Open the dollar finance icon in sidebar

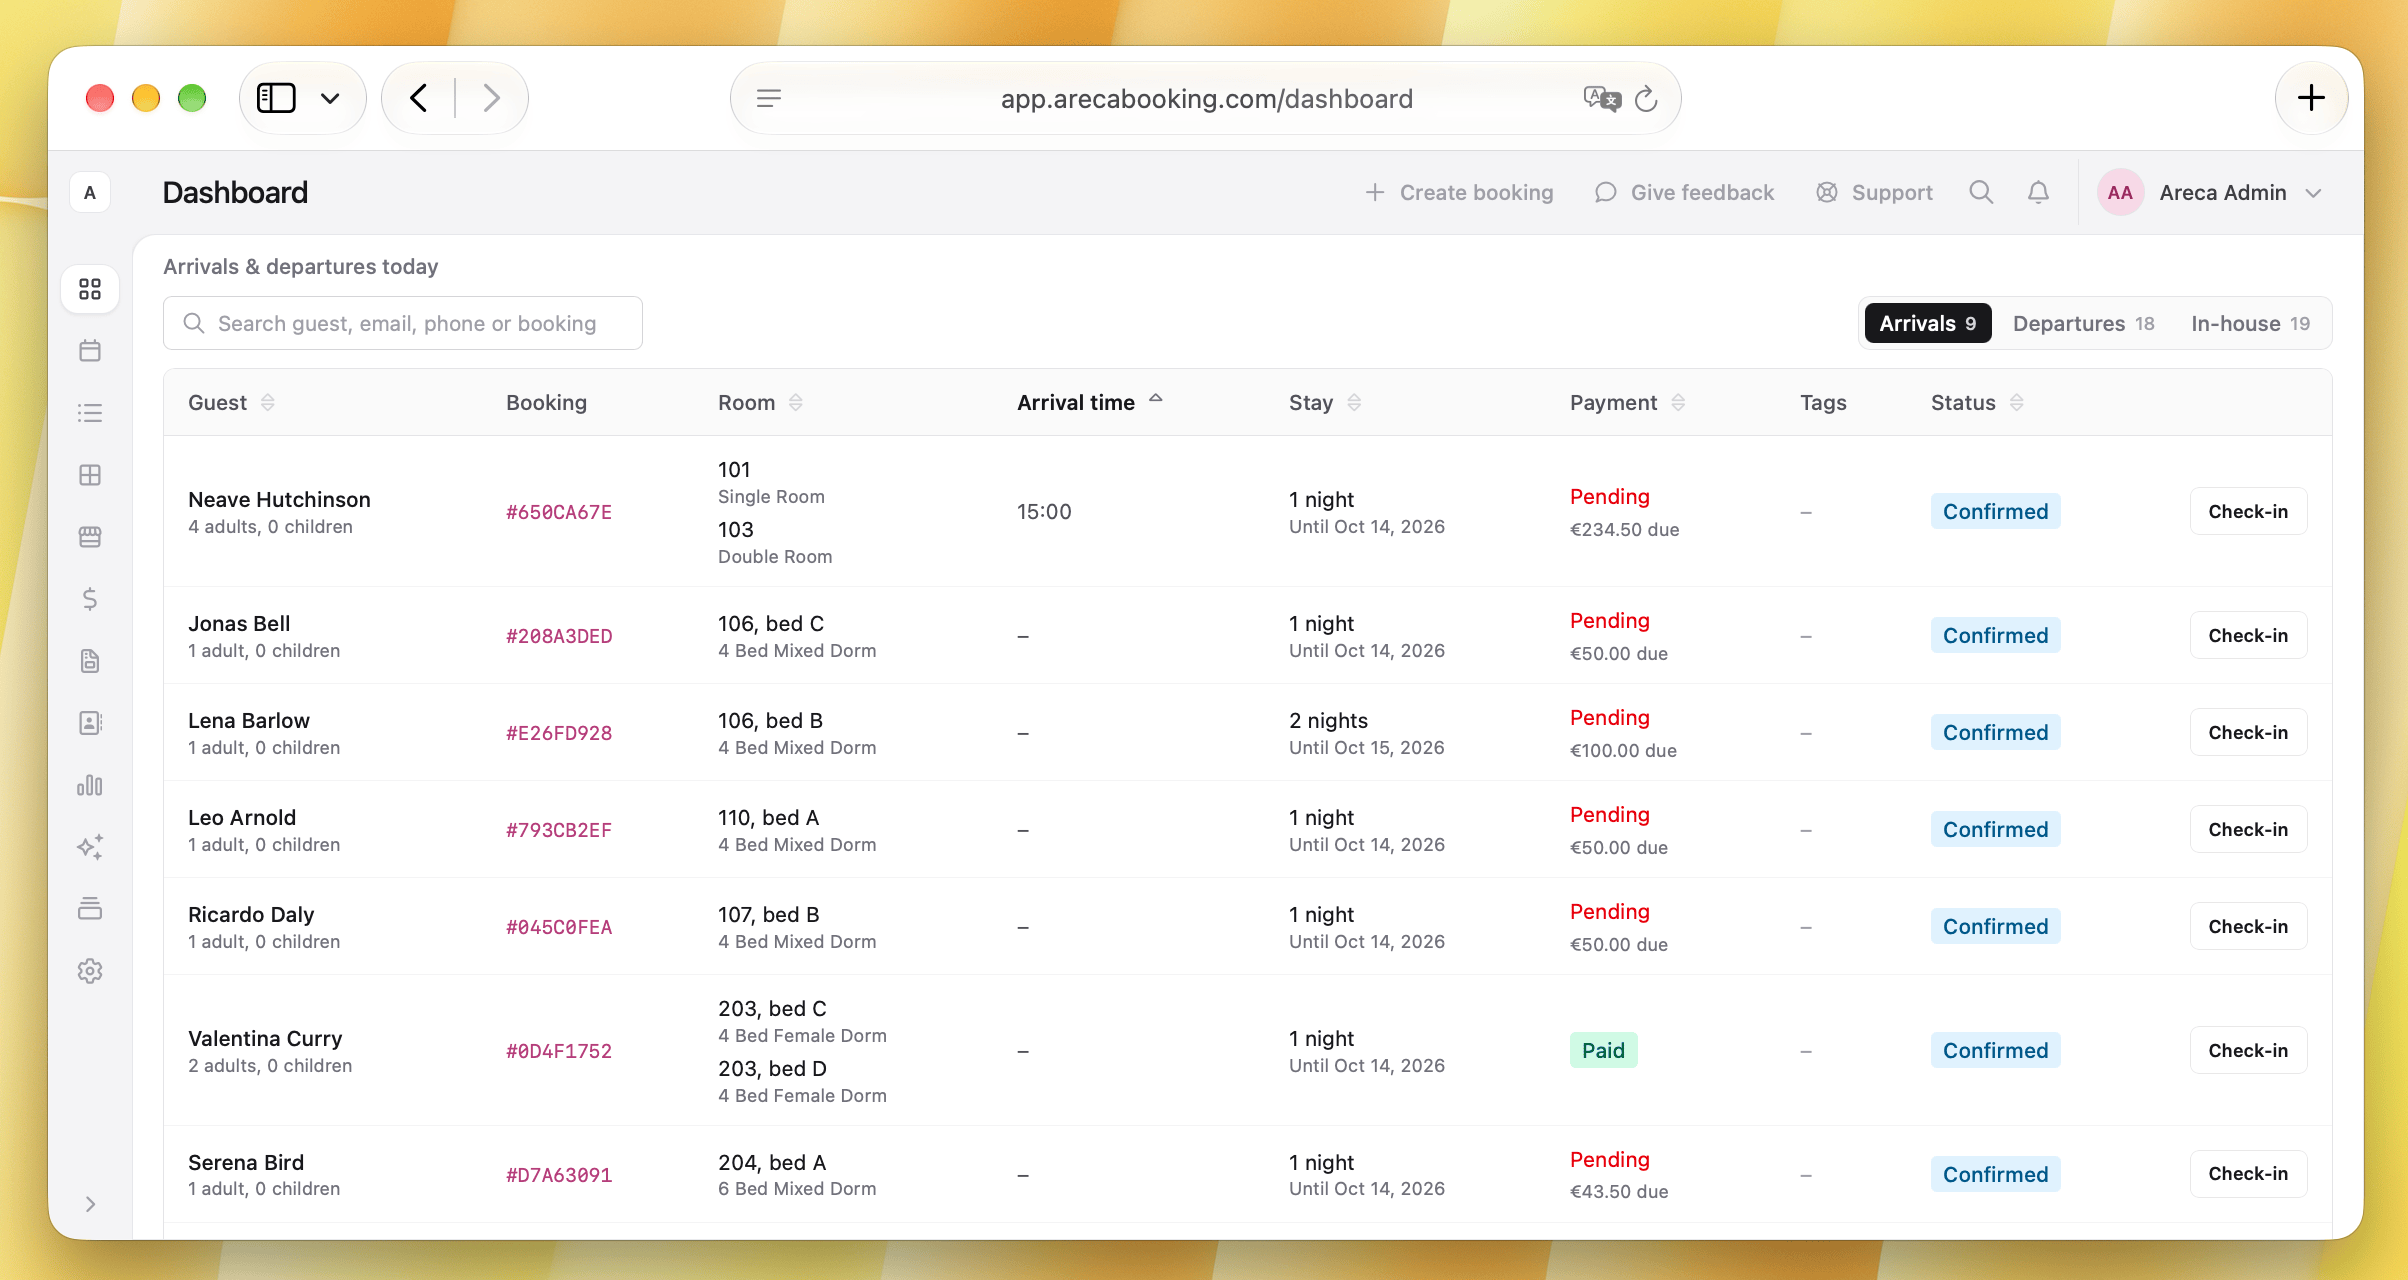(x=90, y=599)
